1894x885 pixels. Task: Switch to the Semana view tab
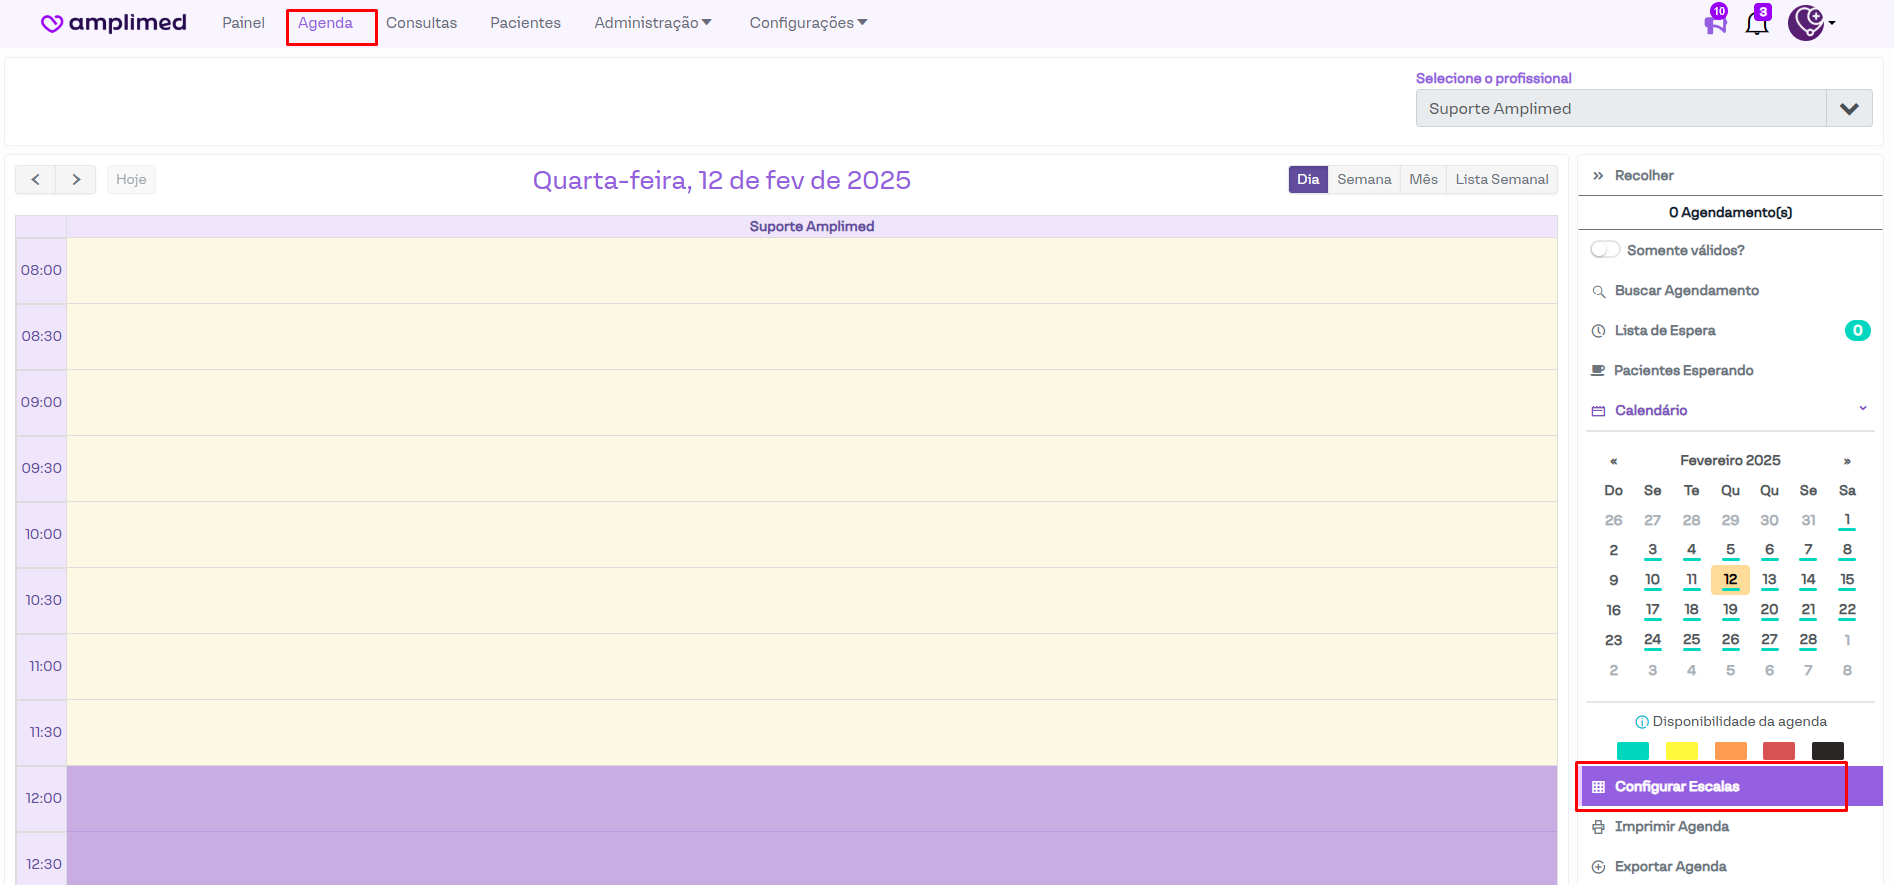tap(1363, 179)
